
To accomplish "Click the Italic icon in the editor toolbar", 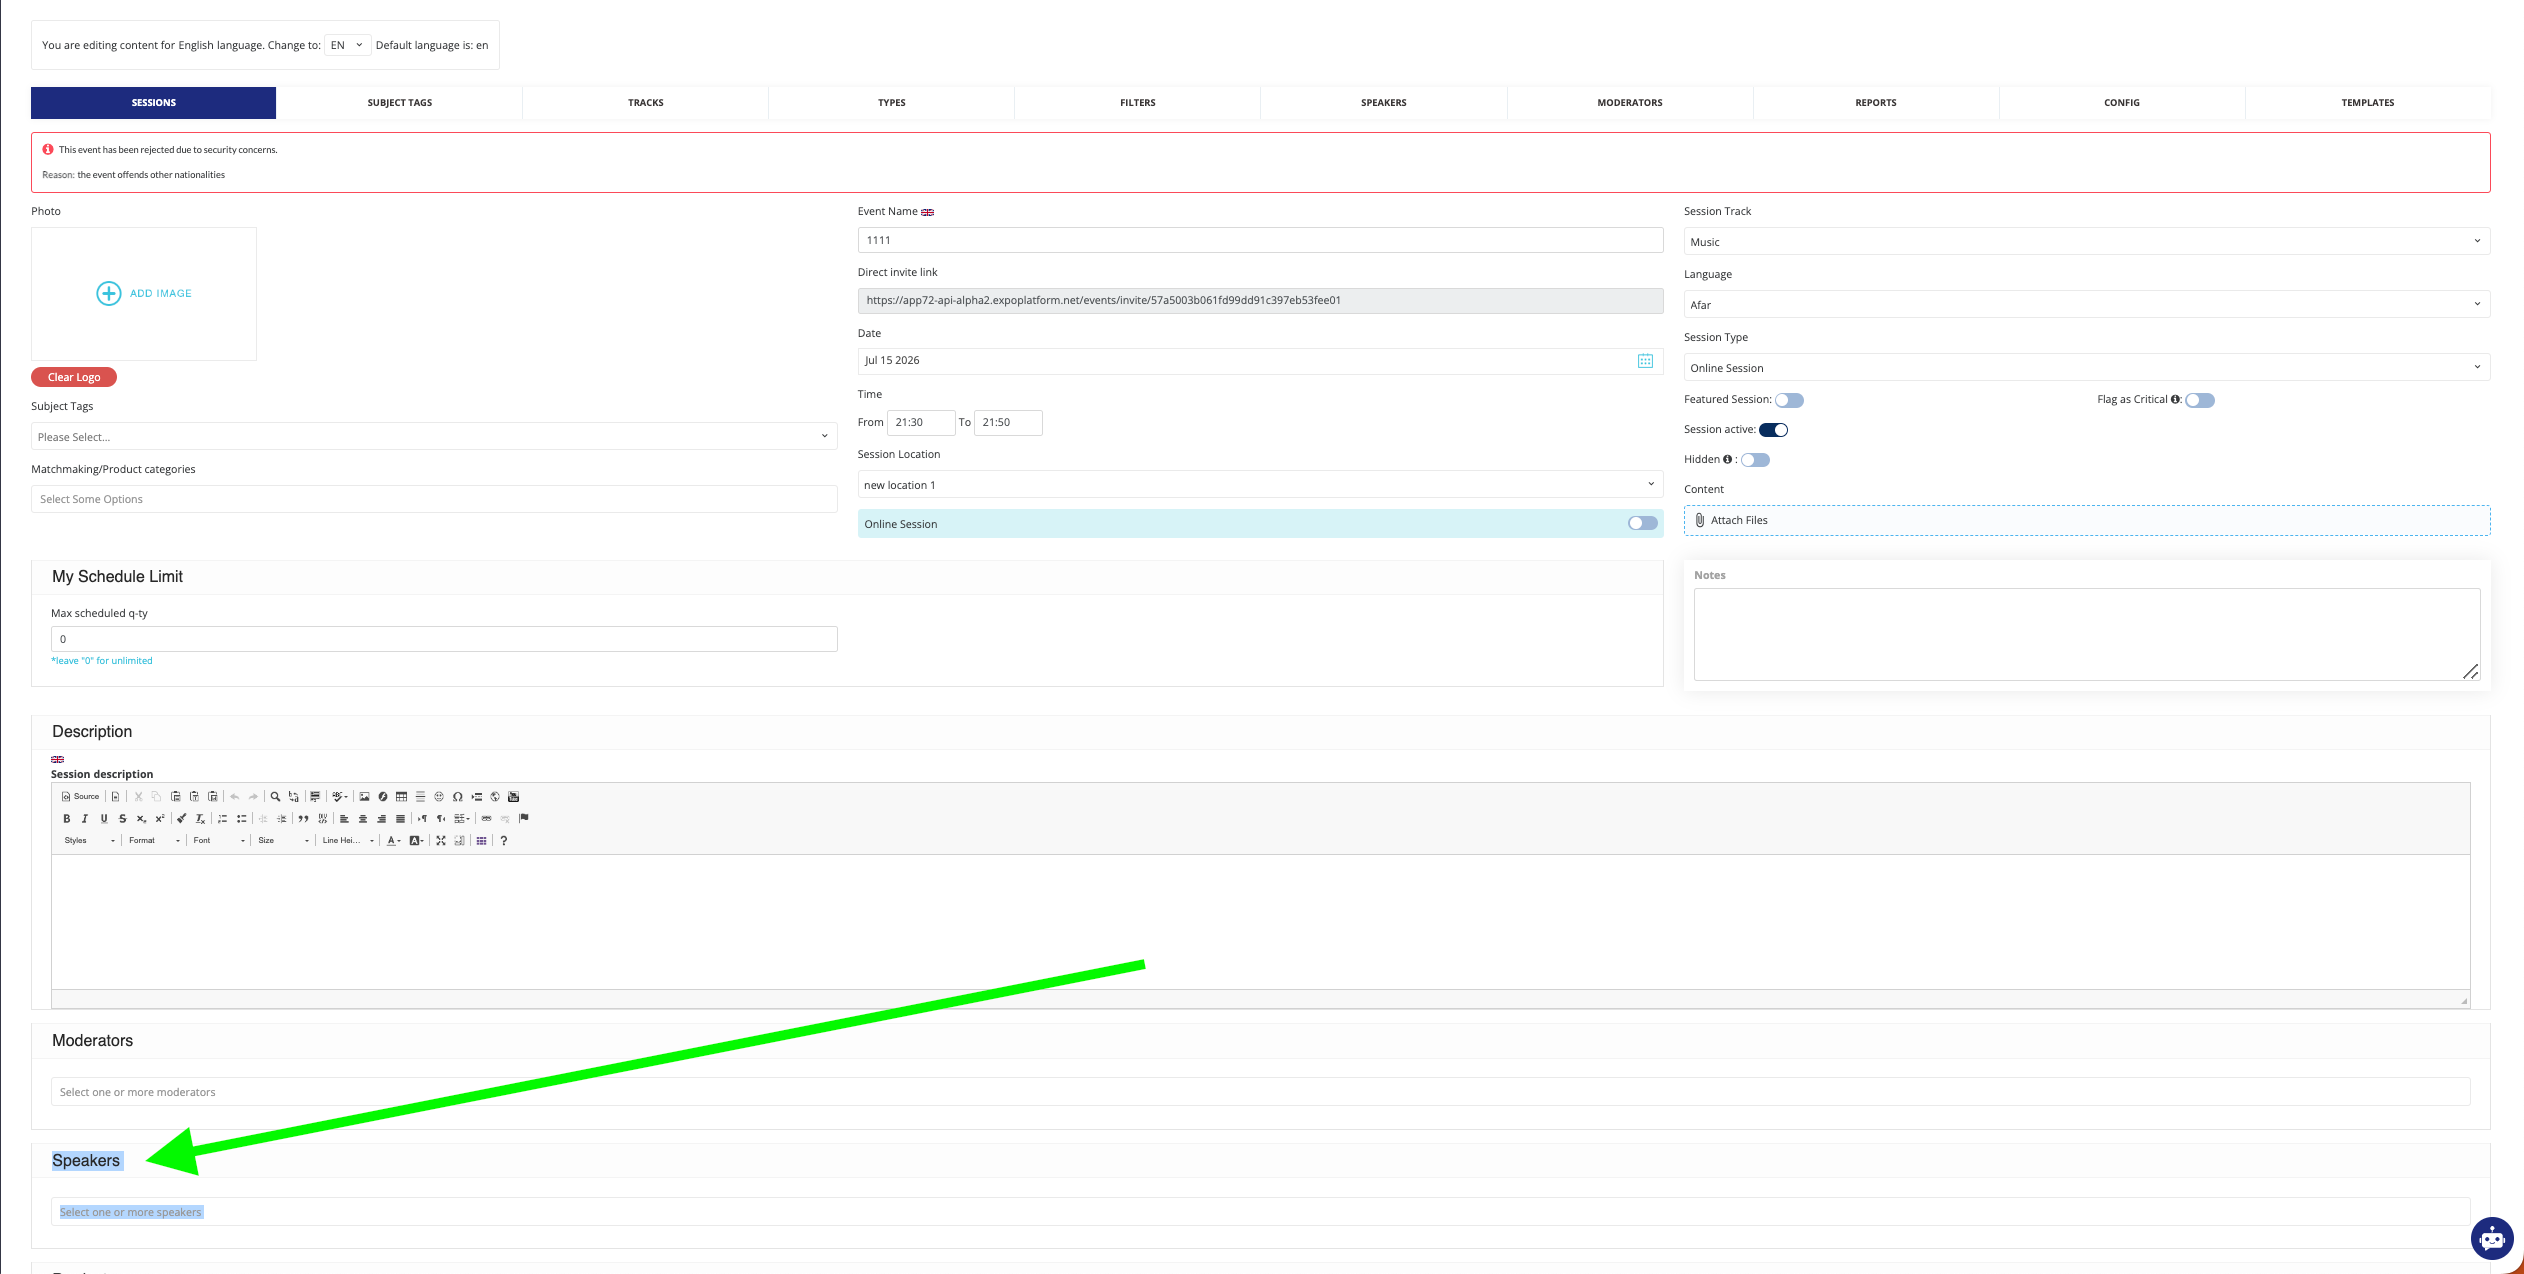I will click(x=85, y=819).
